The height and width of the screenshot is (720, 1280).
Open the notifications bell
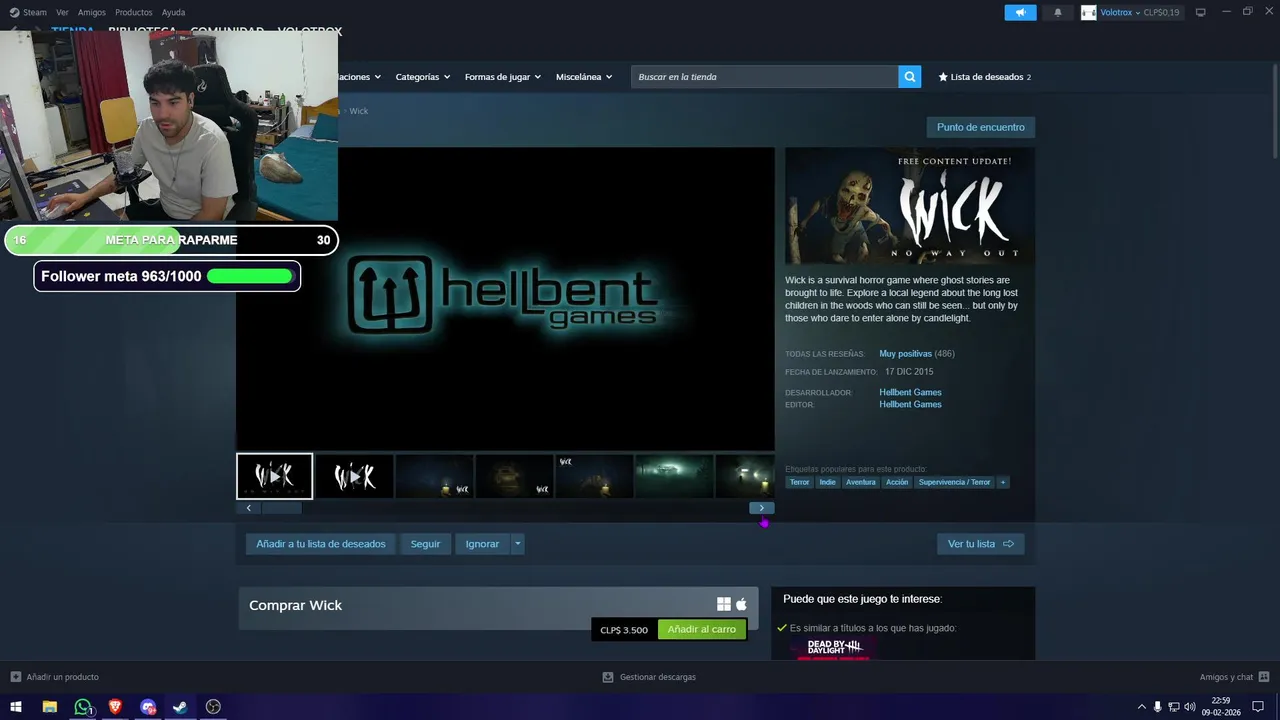coord(1058,12)
